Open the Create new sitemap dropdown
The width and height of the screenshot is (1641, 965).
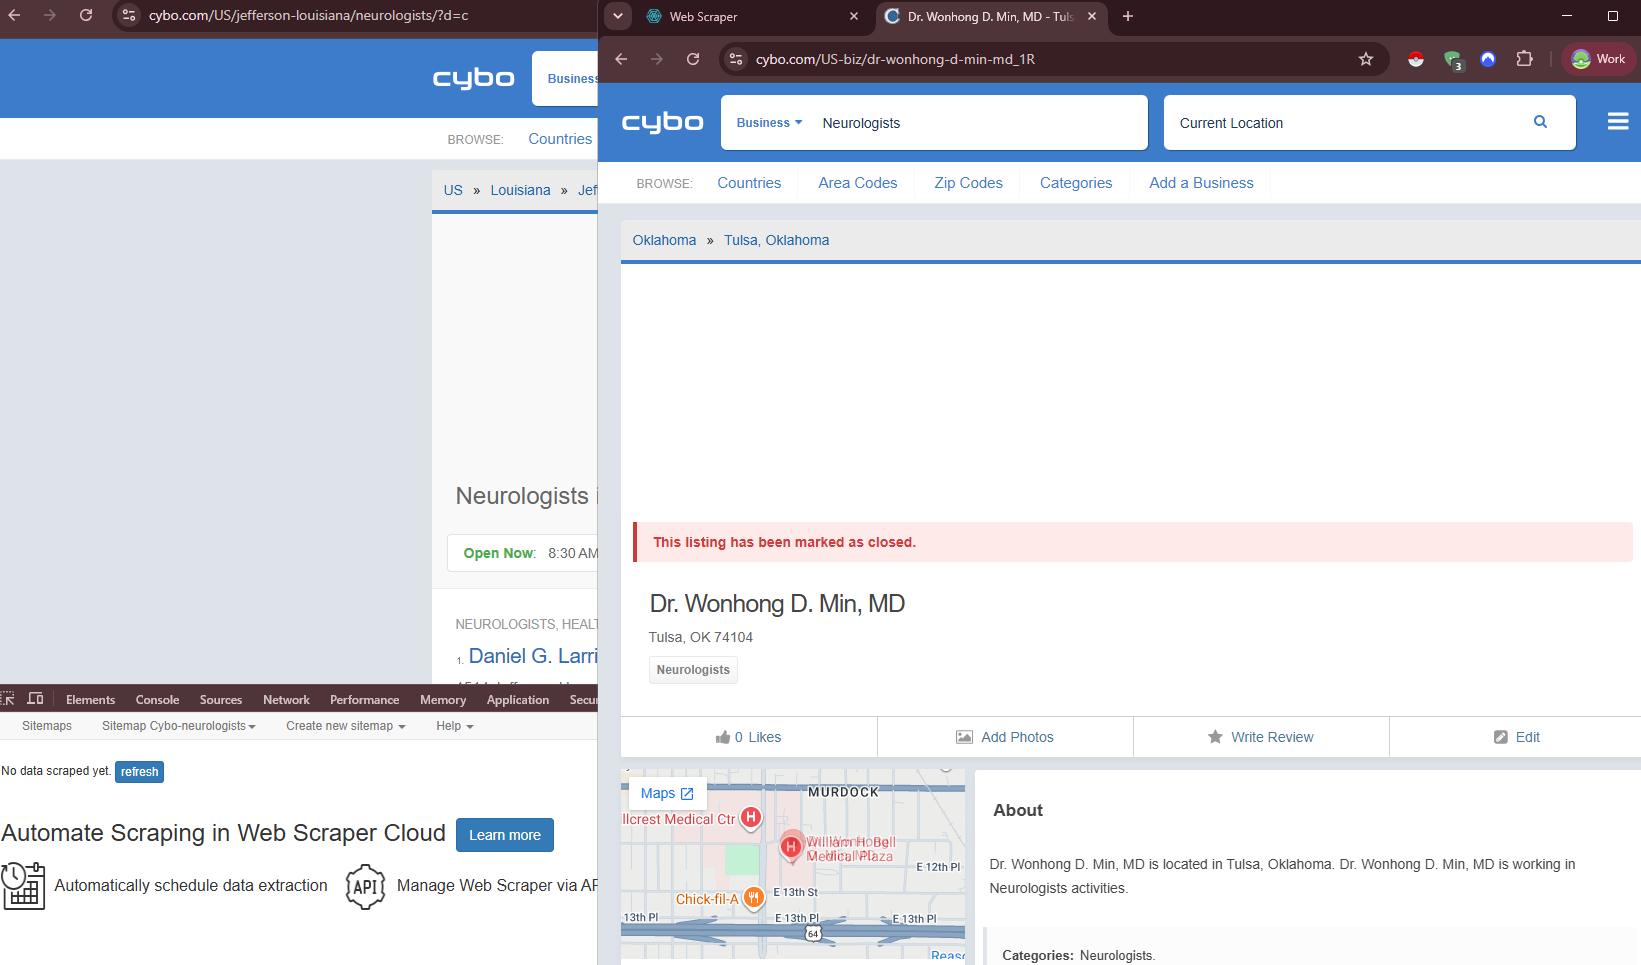pos(346,726)
